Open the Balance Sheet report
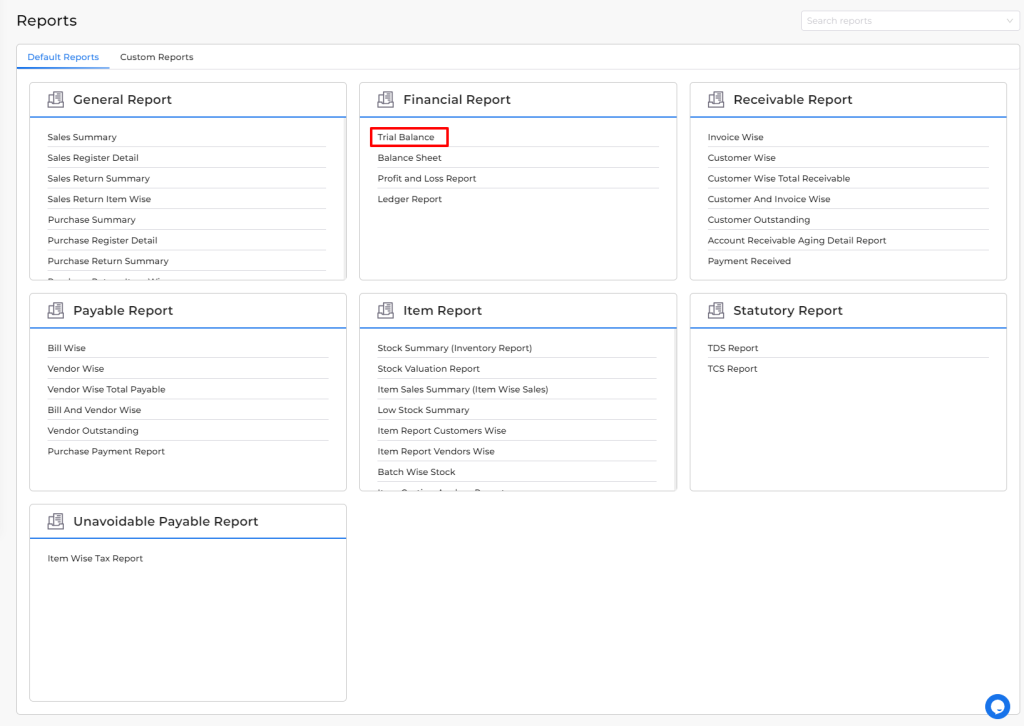Viewport: 1024px width, 726px height. pos(409,157)
